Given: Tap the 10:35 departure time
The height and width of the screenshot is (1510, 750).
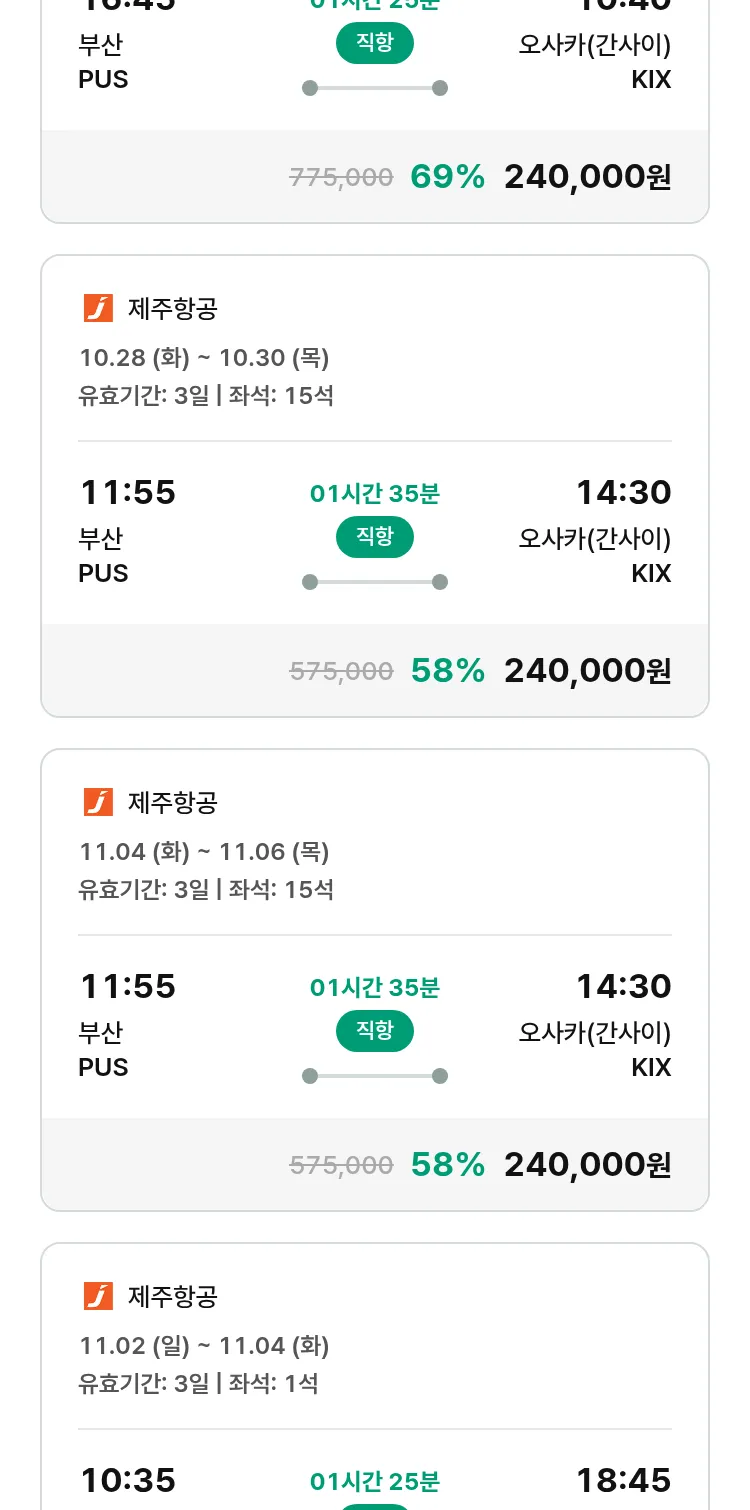Looking at the screenshot, I should click(127, 1480).
